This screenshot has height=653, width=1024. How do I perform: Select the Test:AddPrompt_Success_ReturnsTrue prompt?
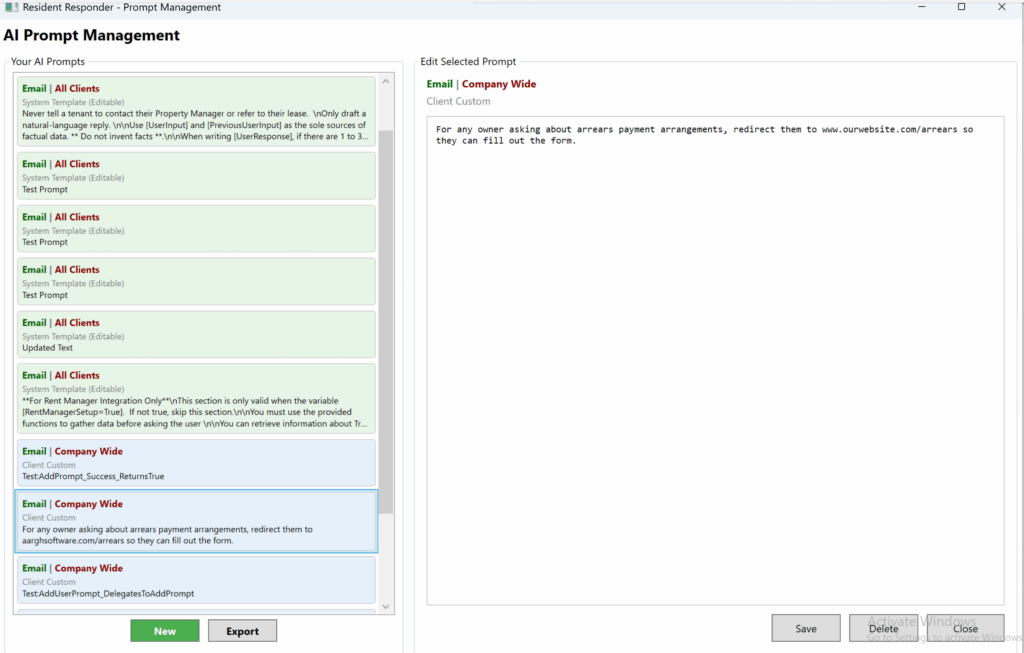(196, 463)
